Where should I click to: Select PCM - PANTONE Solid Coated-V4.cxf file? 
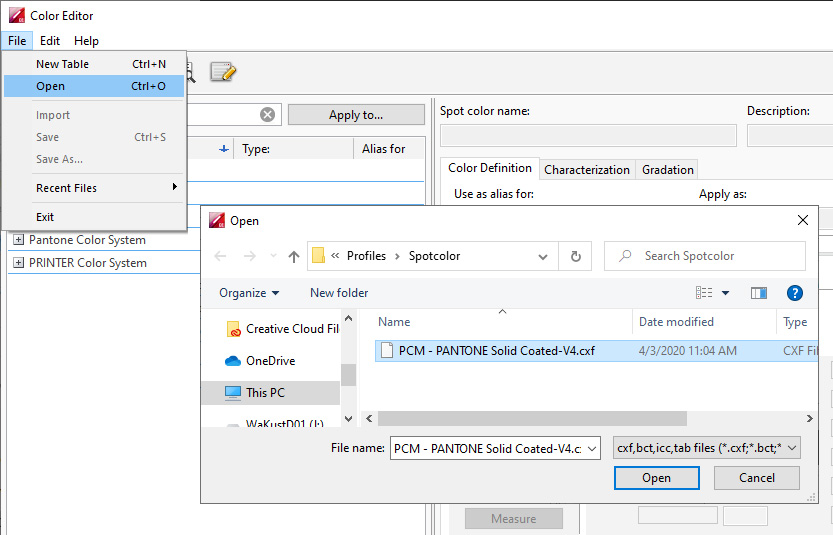point(597,351)
